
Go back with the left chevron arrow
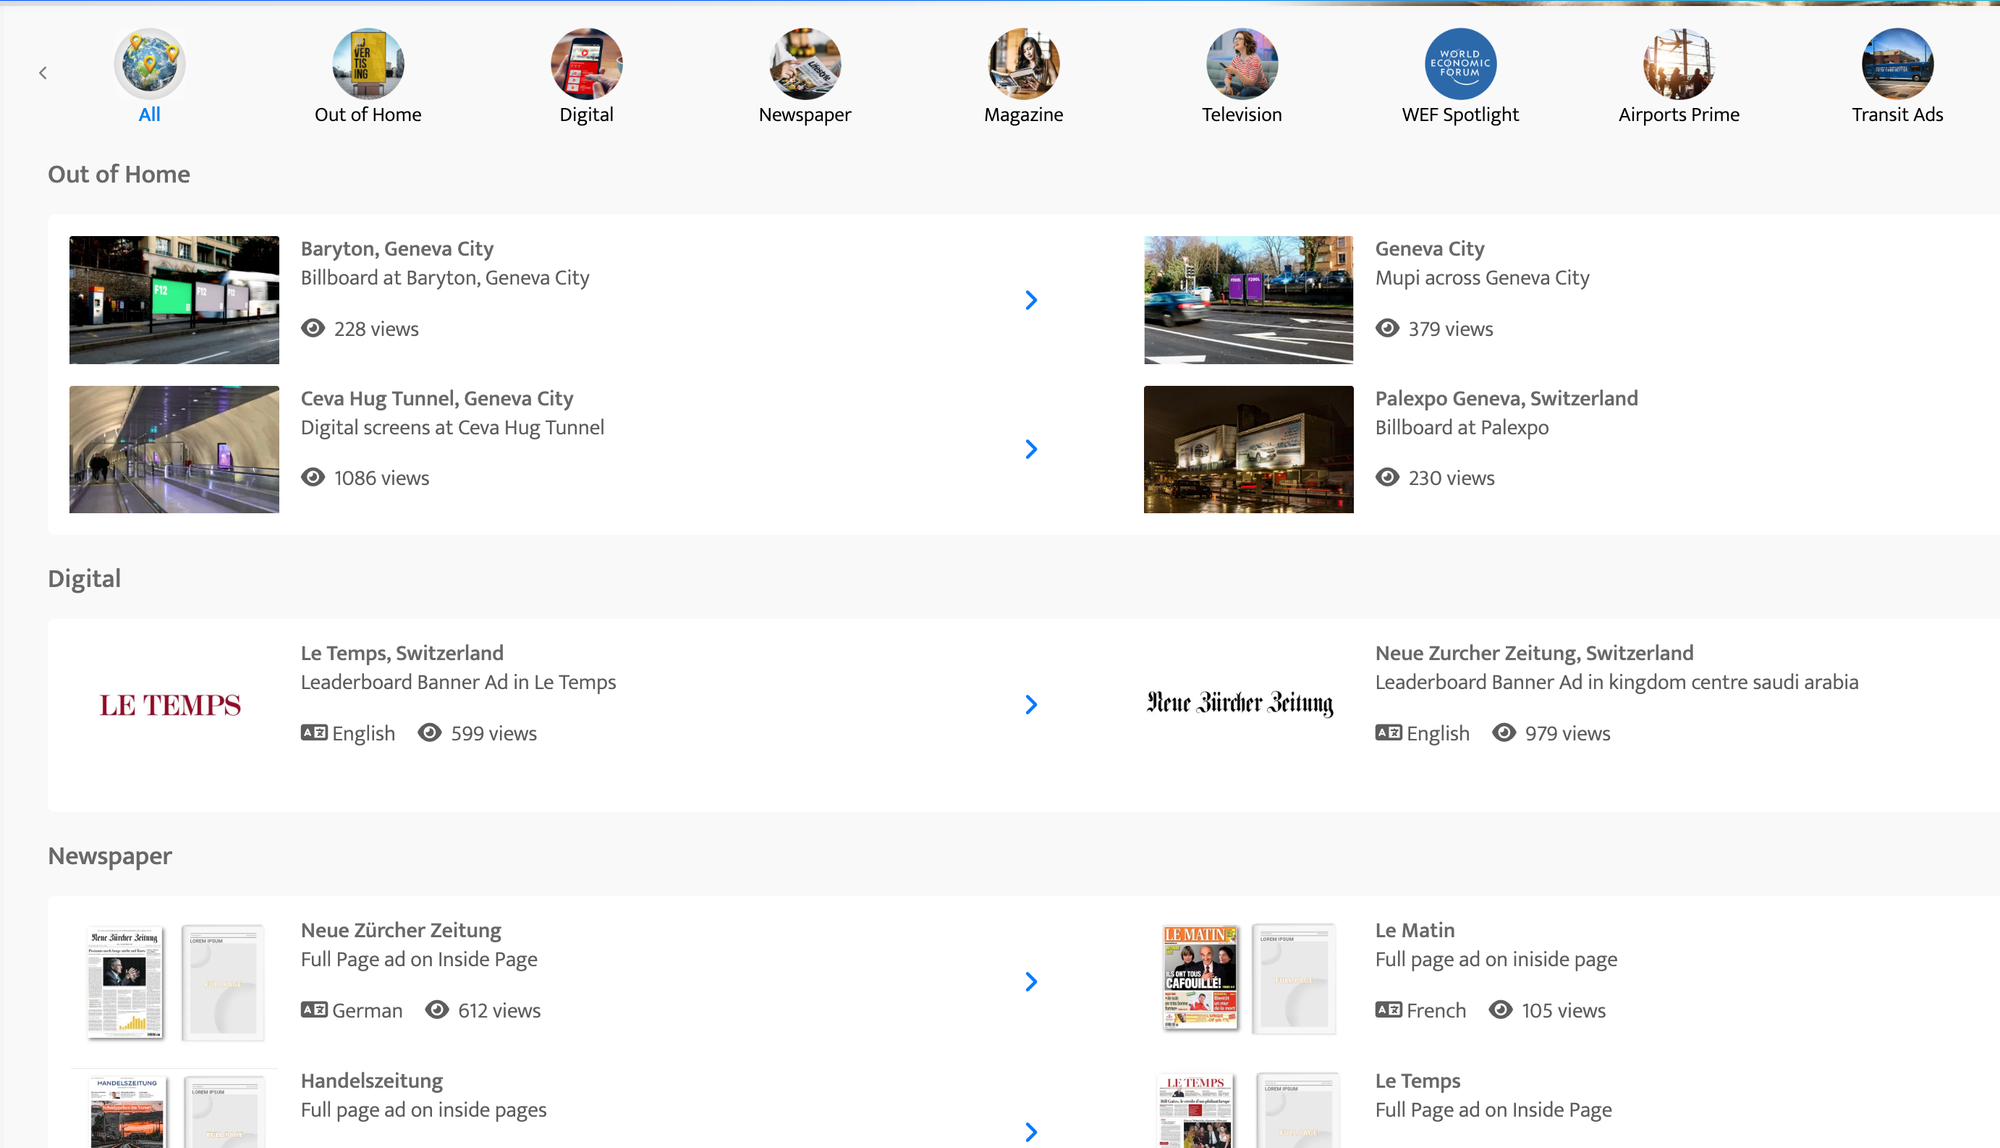(43, 73)
